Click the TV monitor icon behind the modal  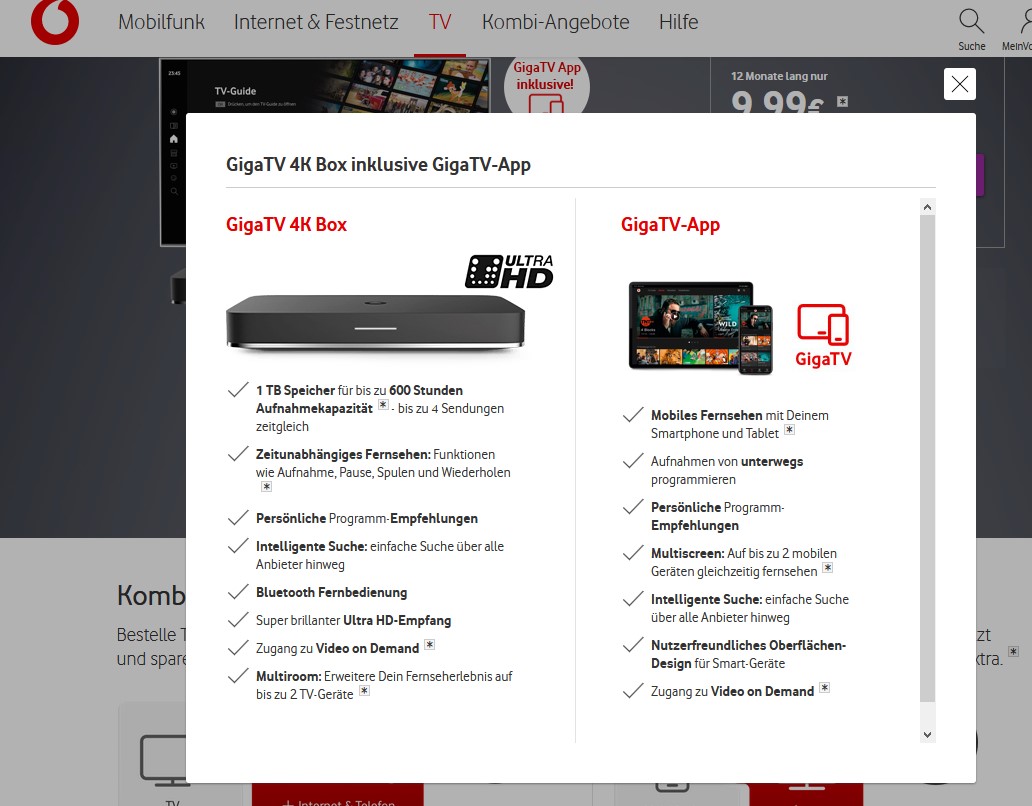tap(163, 760)
